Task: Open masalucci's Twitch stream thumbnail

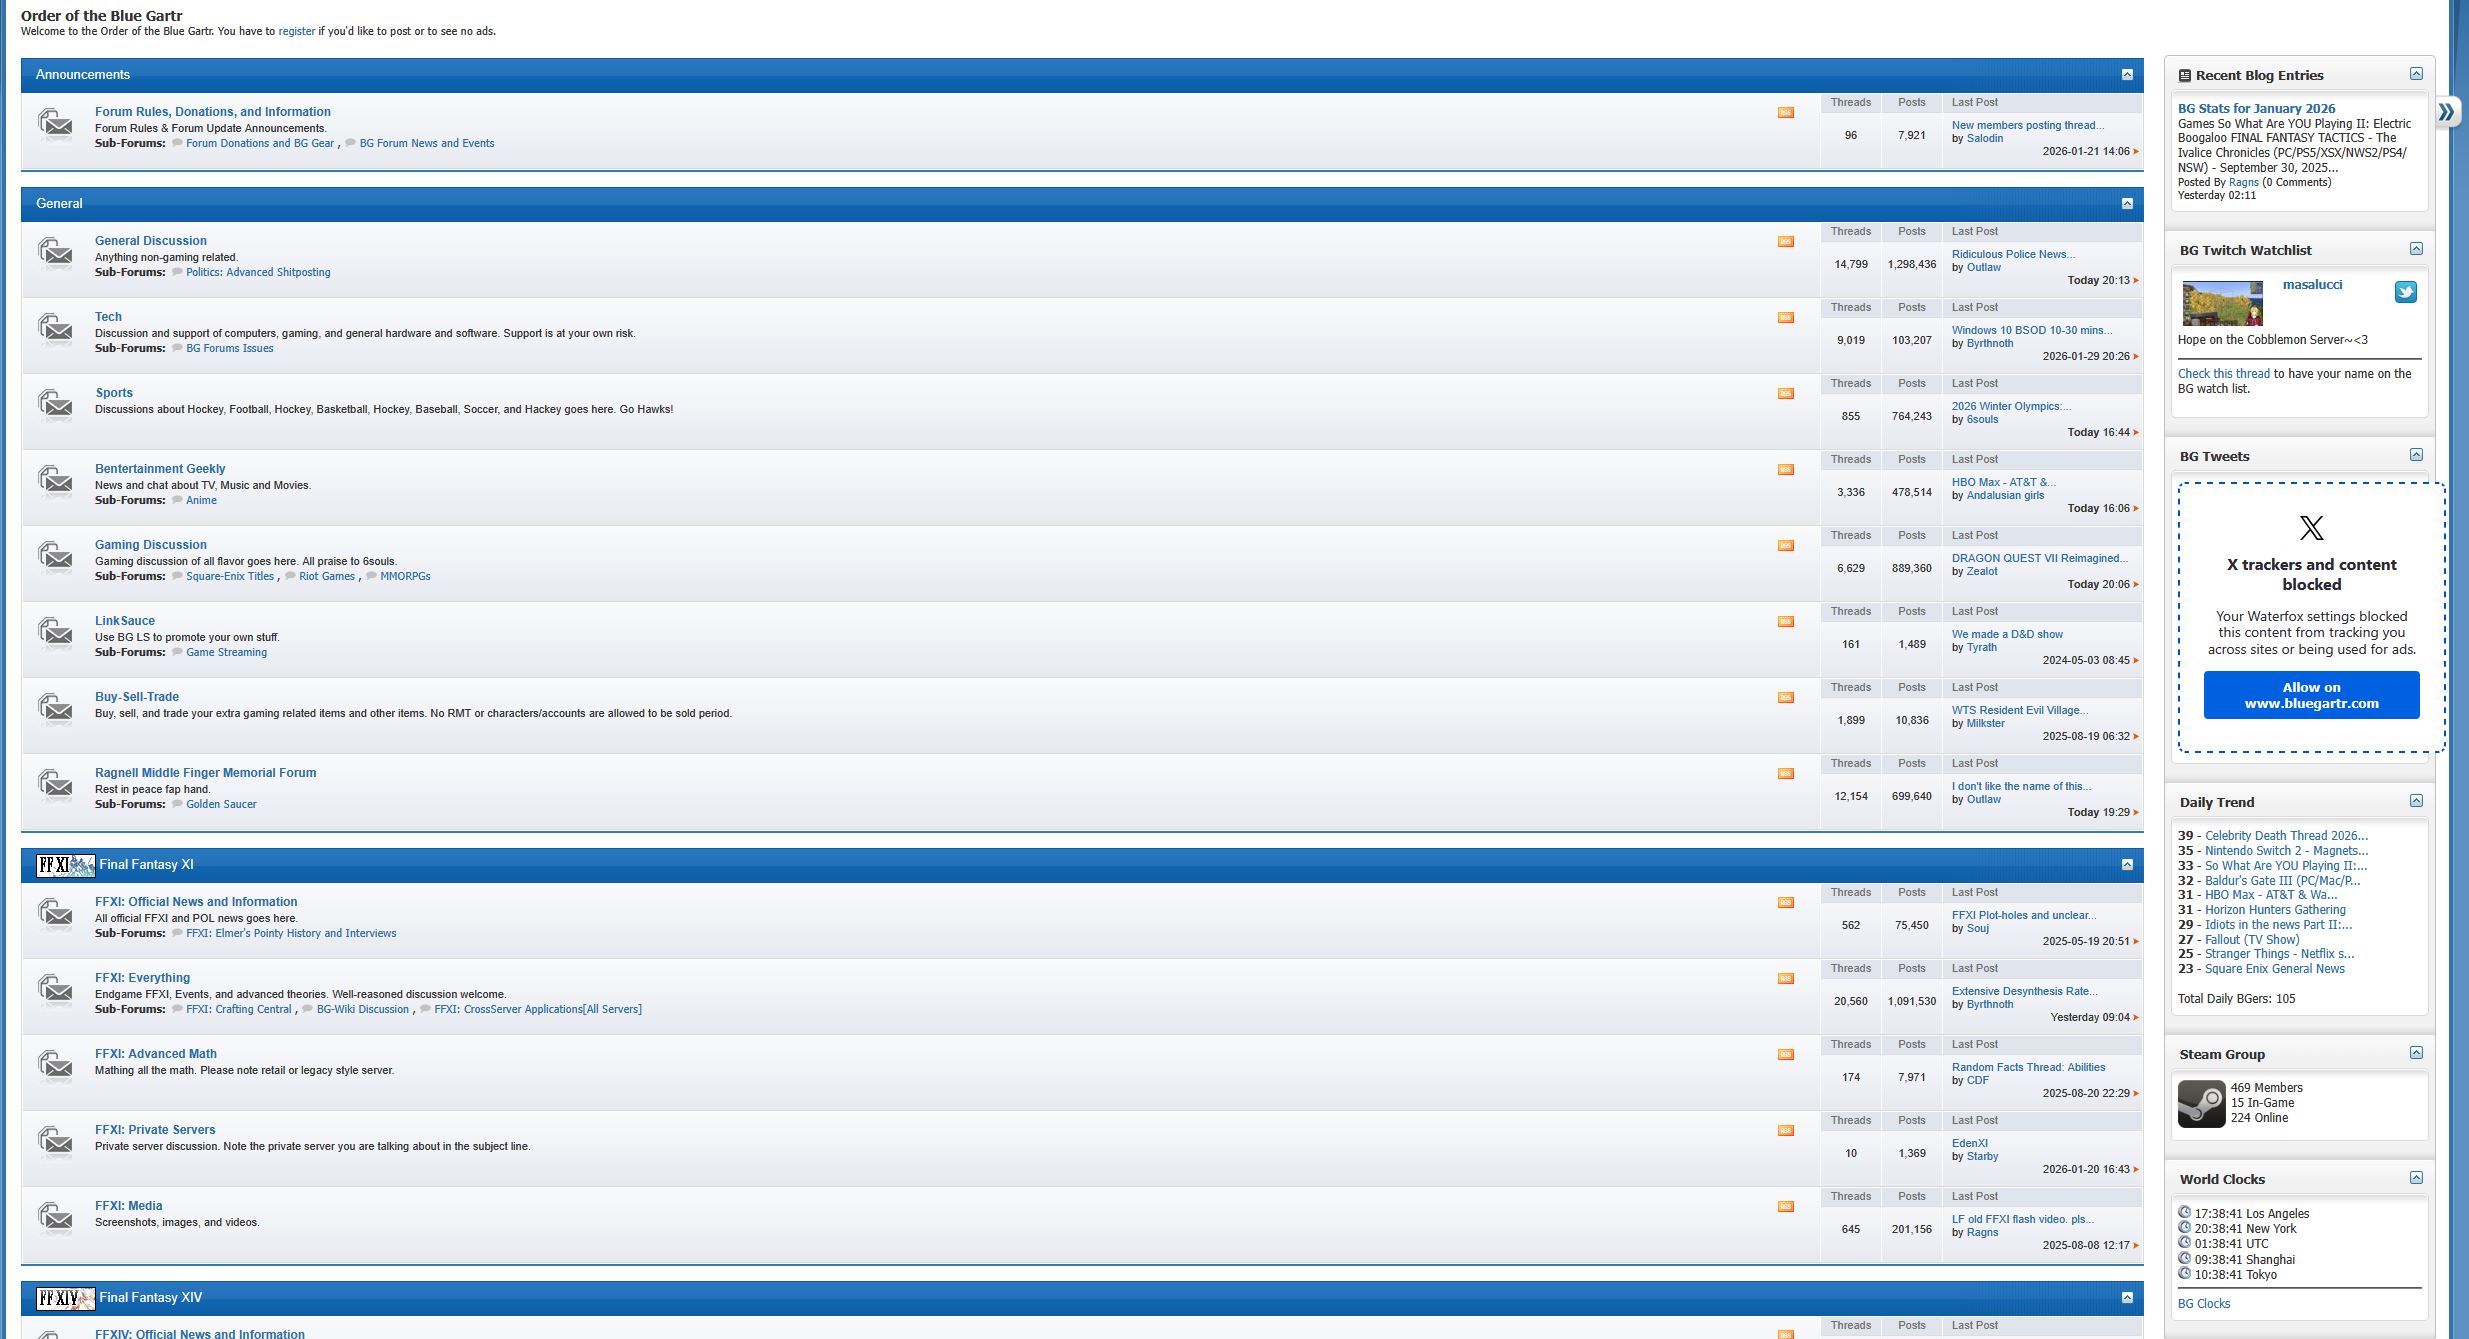Action: tap(2222, 303)
